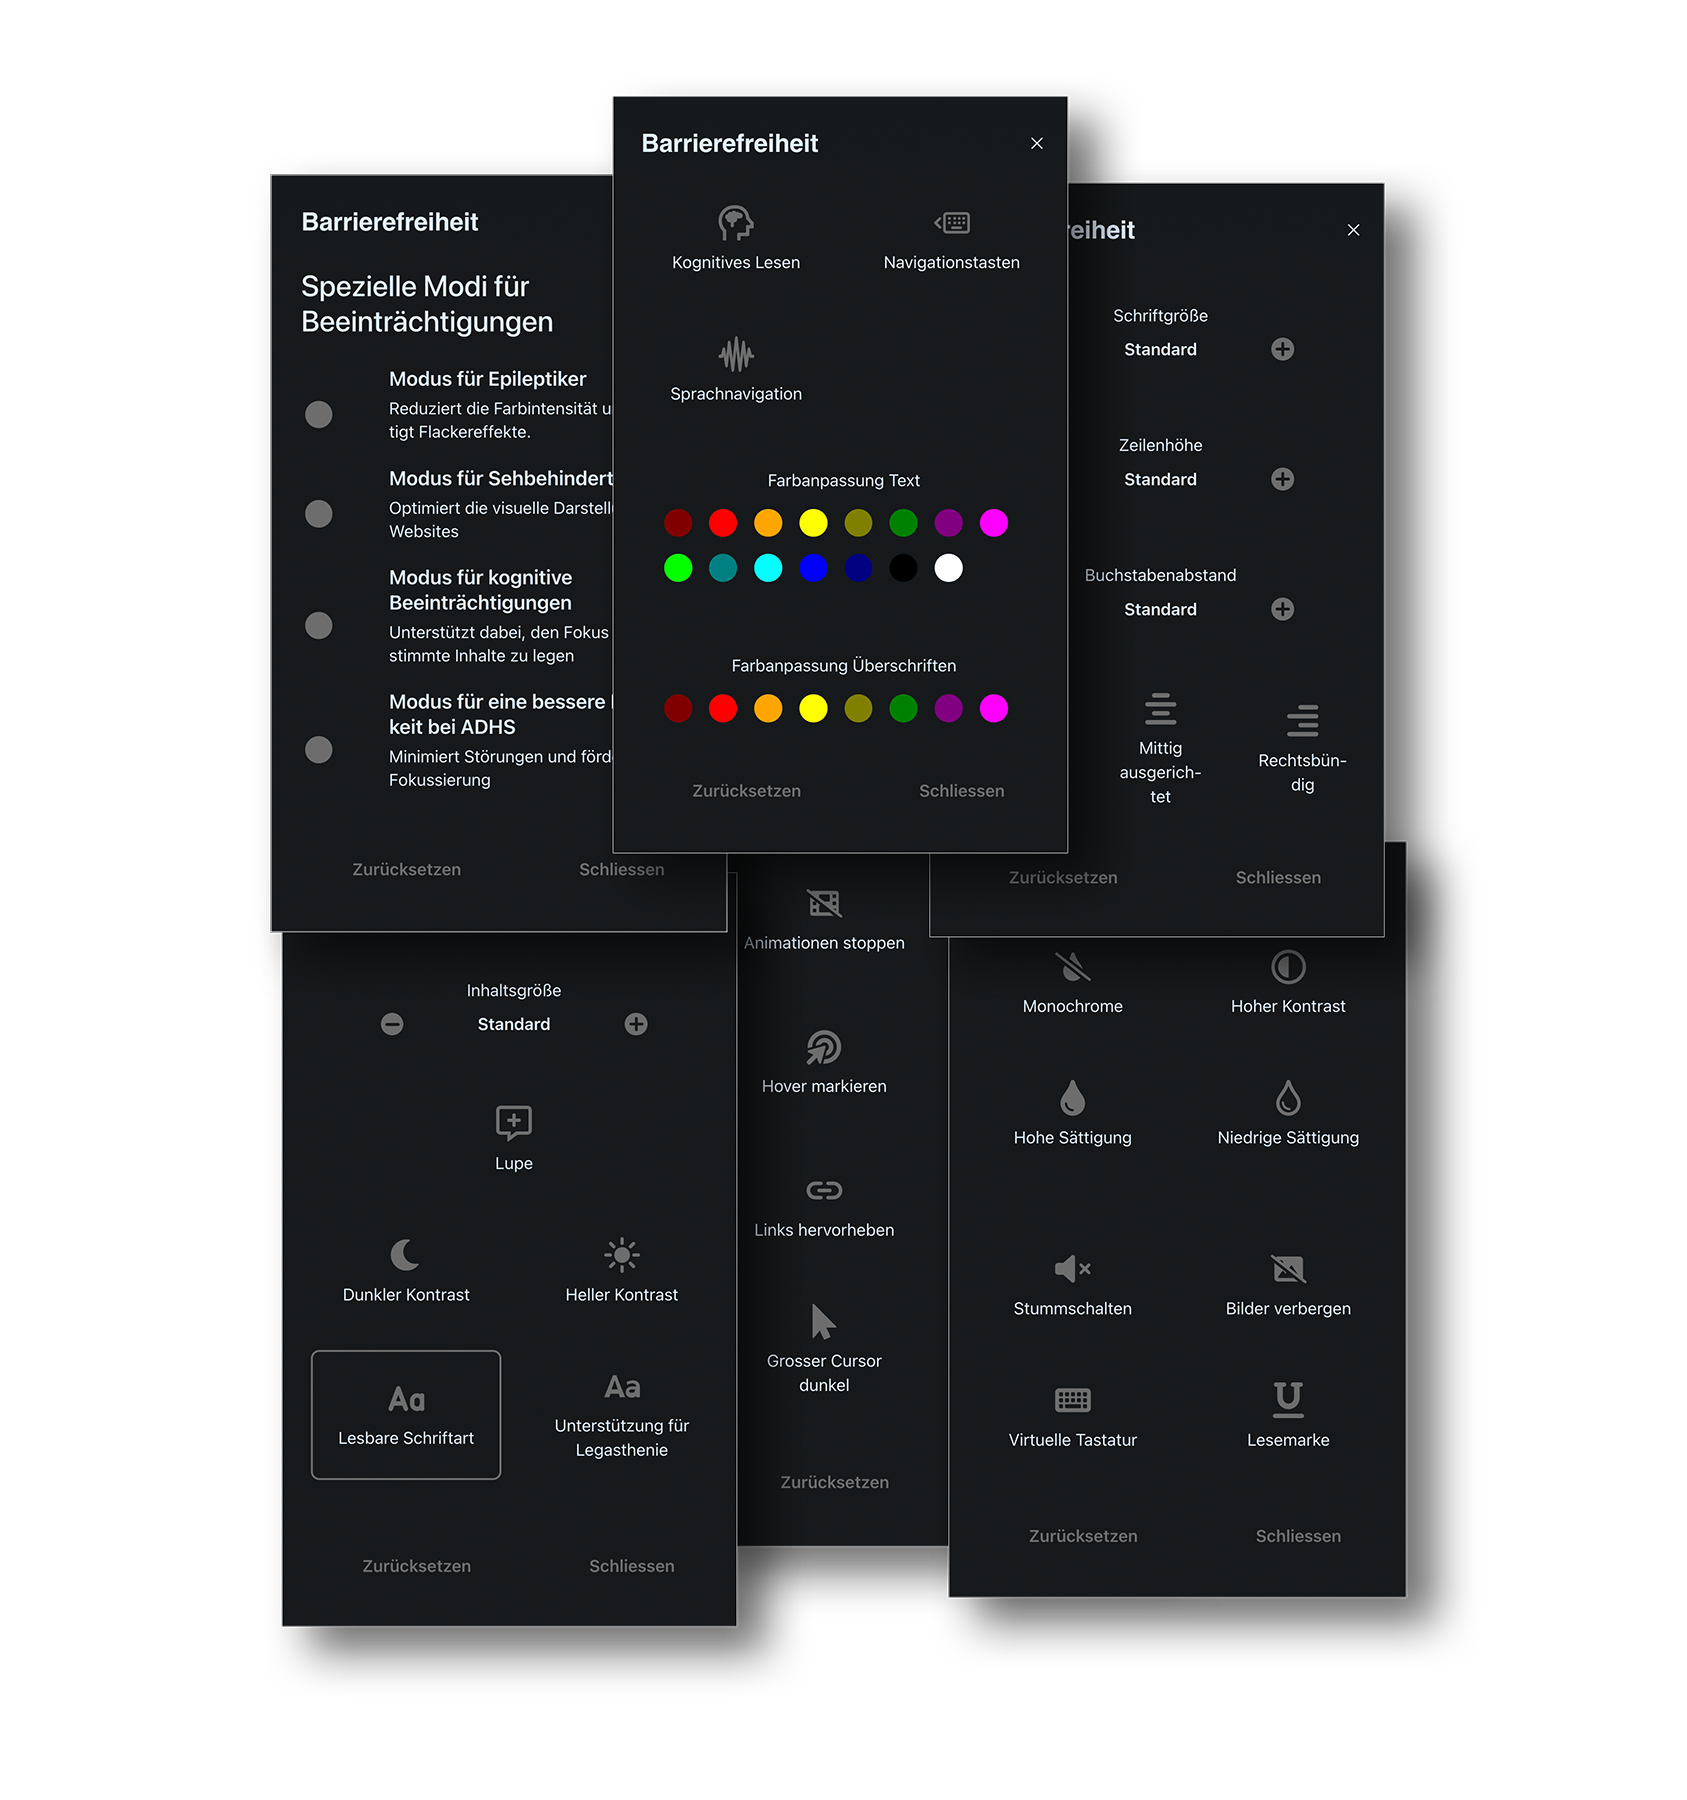This screenshot has height=1800, width=1687.
Task: Enable Hoher Kontrast mode
Action: click(1288, 982)
